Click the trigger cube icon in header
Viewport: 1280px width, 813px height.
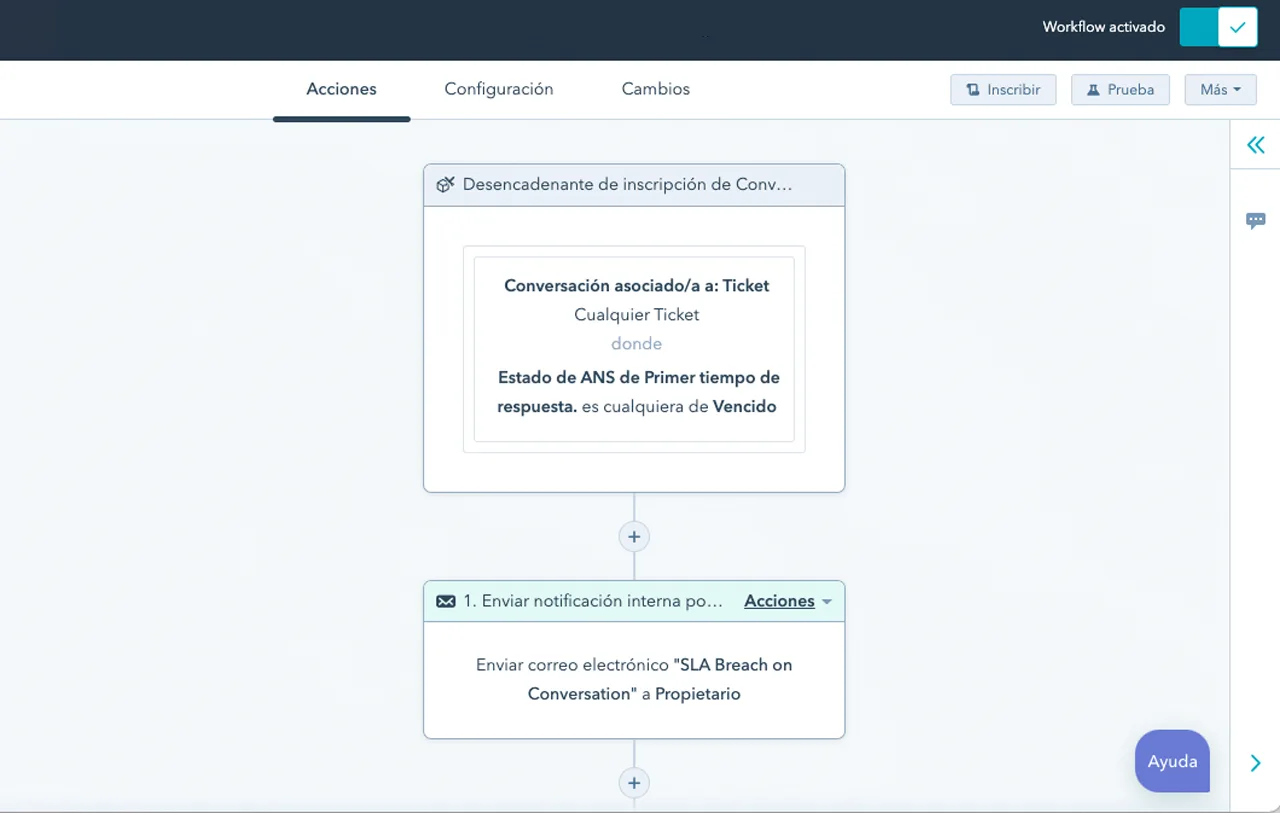[446, 184]
